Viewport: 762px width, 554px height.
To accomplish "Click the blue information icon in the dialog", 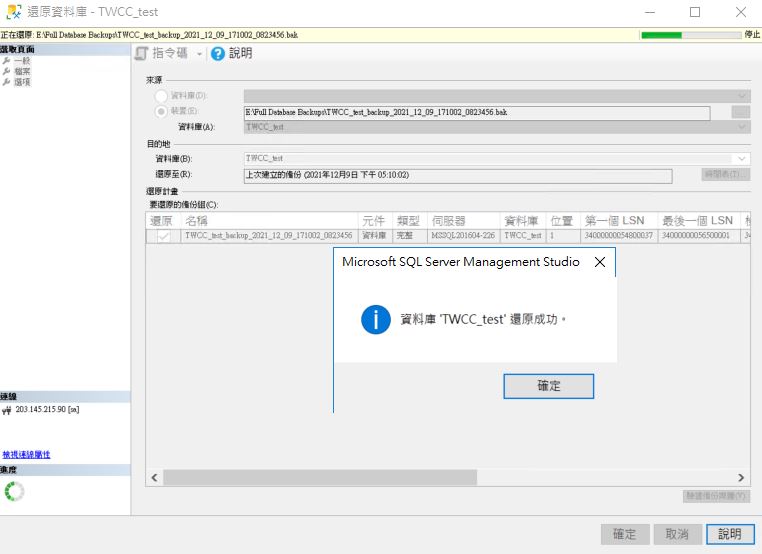I will pyautogui.click(x=376, y=319).
